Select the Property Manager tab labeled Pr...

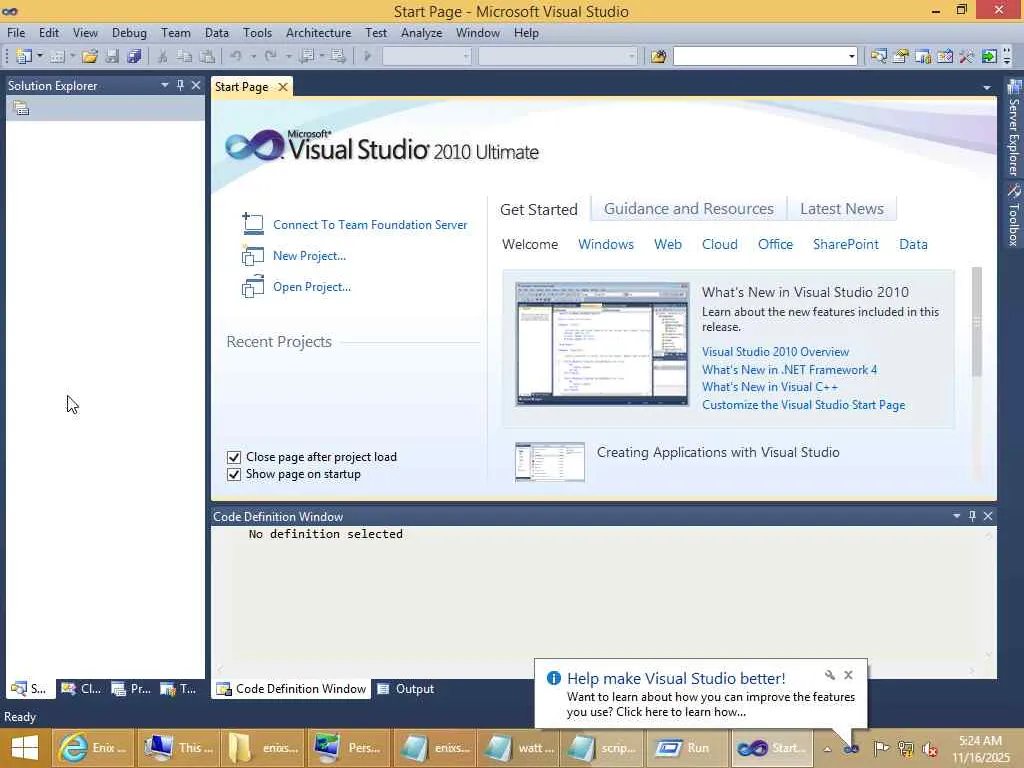point(131,689)
